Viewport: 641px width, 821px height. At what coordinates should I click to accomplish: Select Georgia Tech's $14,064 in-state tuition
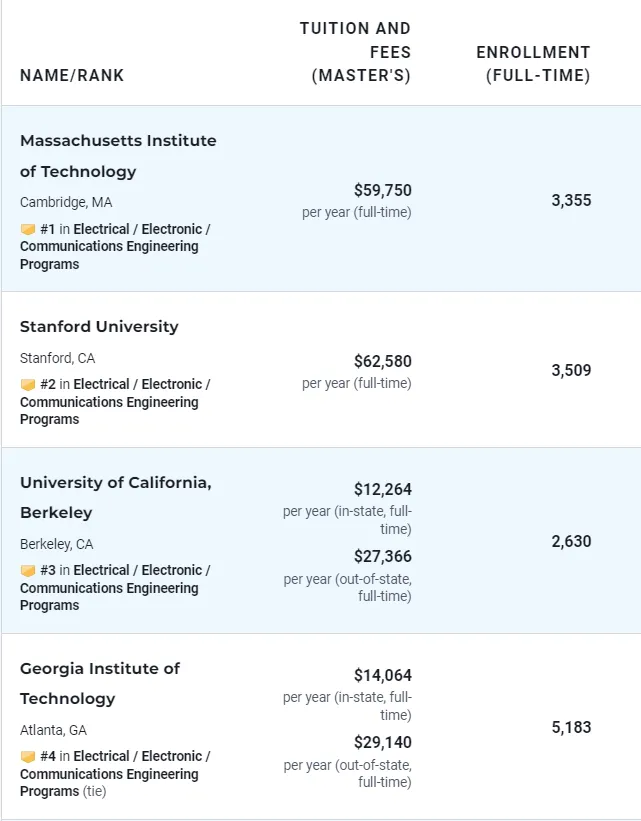(382, 675)
